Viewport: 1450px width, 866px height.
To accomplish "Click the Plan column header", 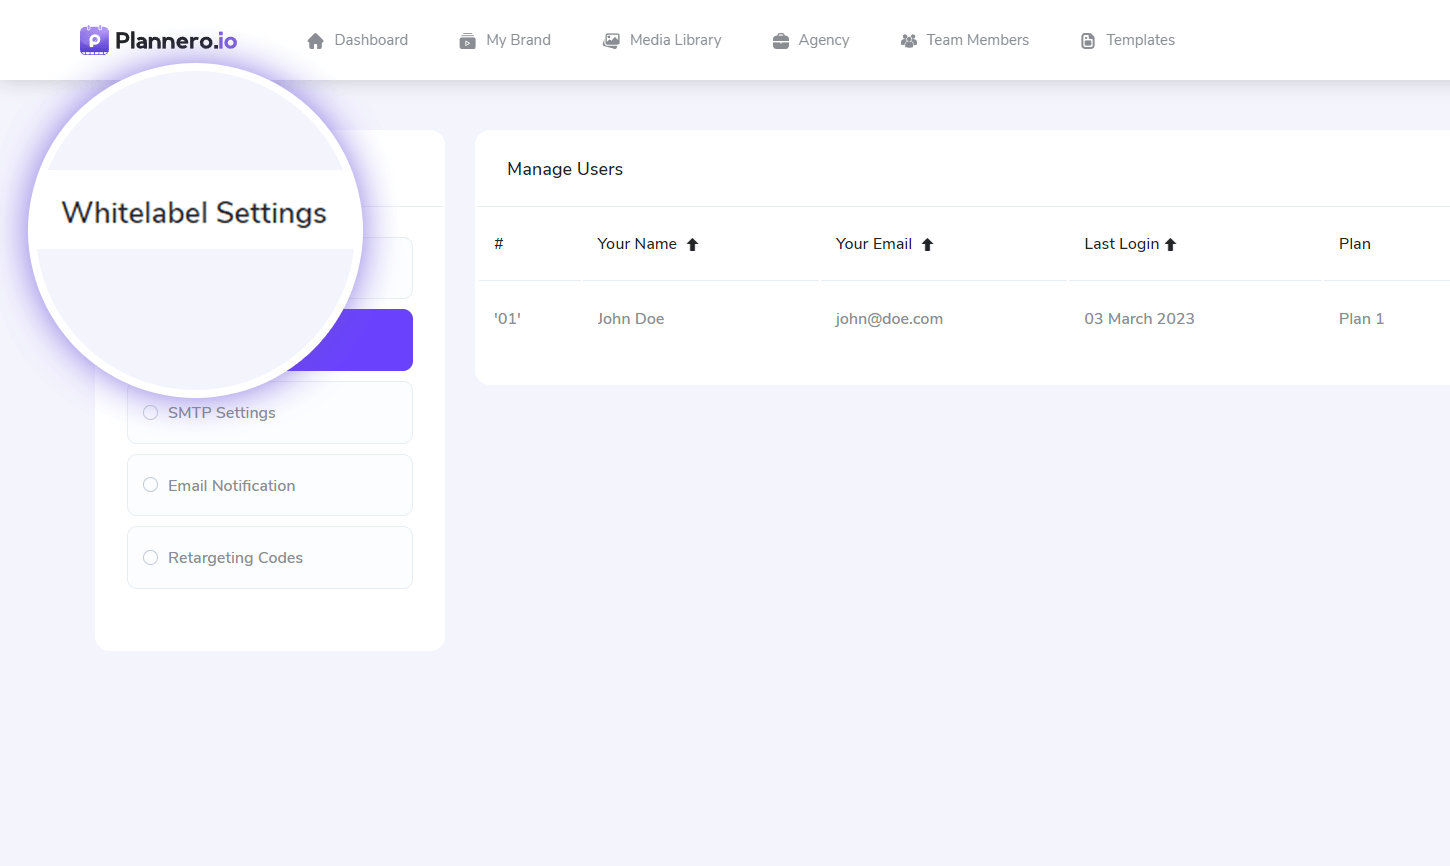I will (1354, 244).
